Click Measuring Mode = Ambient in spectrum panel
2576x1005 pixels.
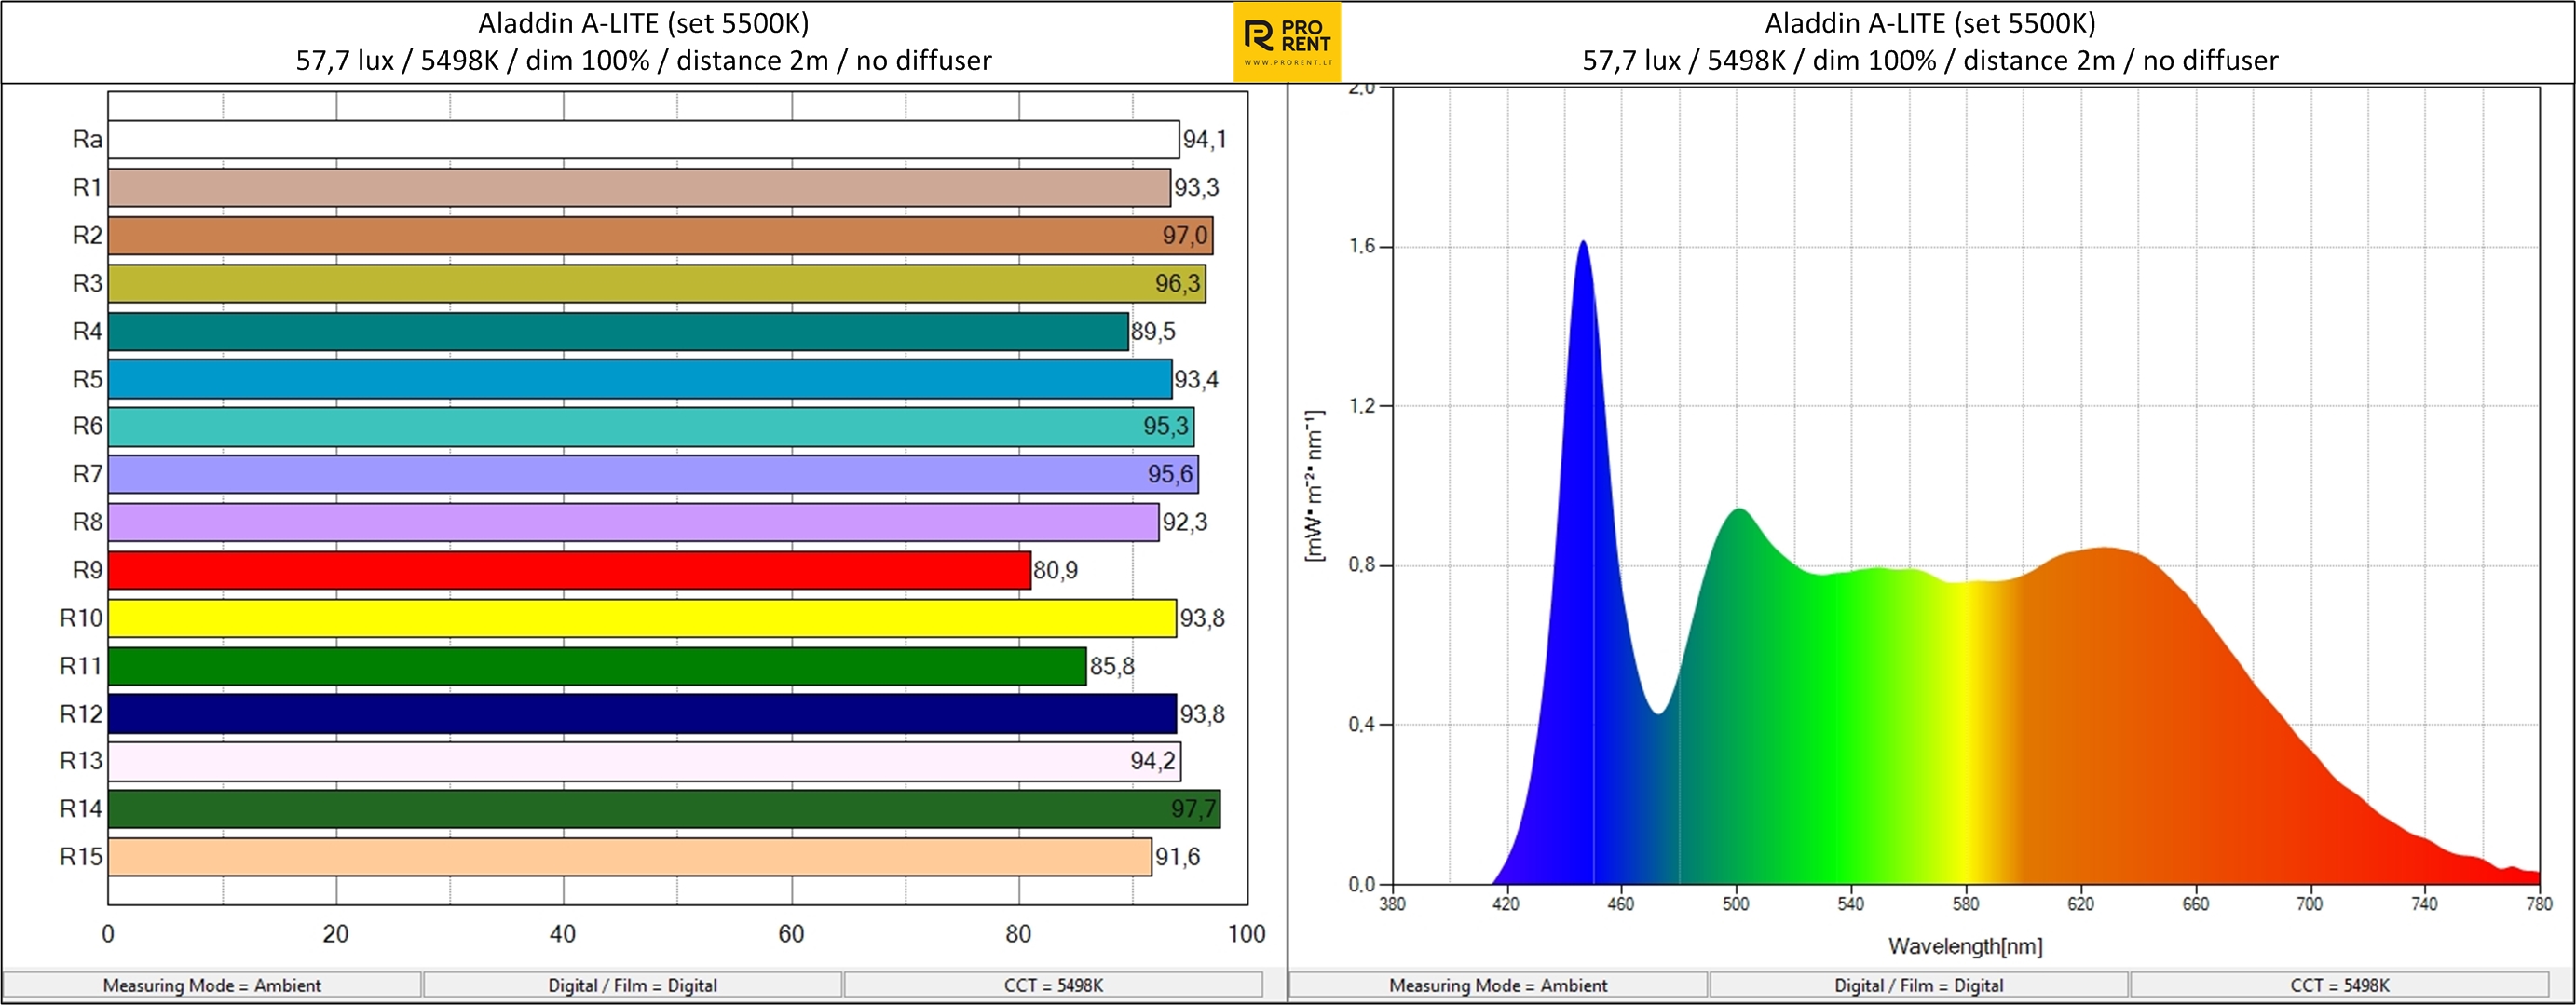pos(1498,986)
